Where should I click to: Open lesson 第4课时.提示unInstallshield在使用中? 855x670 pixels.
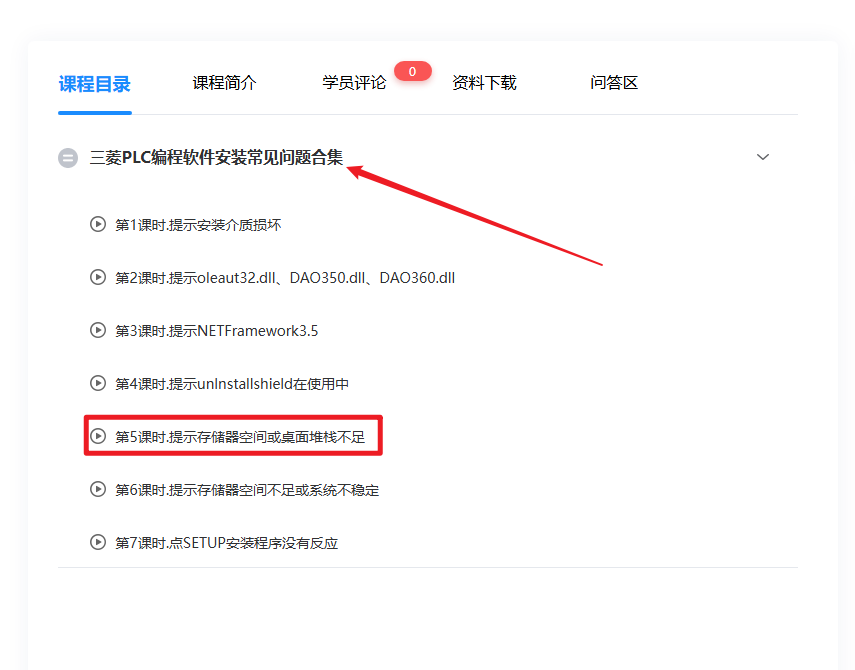[232, 384]
